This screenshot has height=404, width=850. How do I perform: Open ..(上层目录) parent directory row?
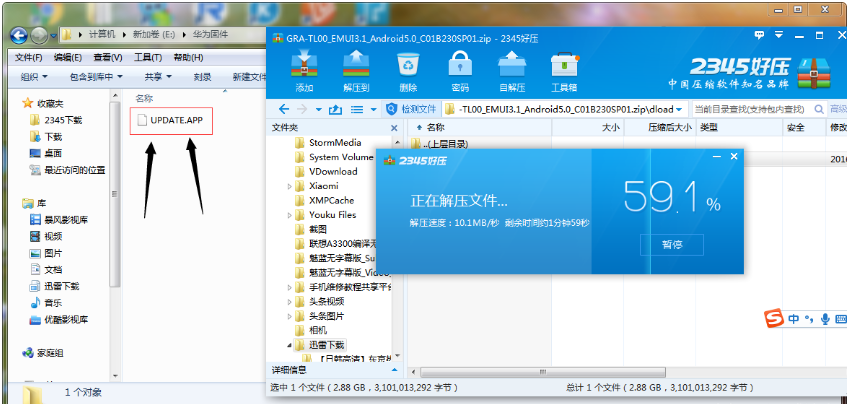coord(440,144)
